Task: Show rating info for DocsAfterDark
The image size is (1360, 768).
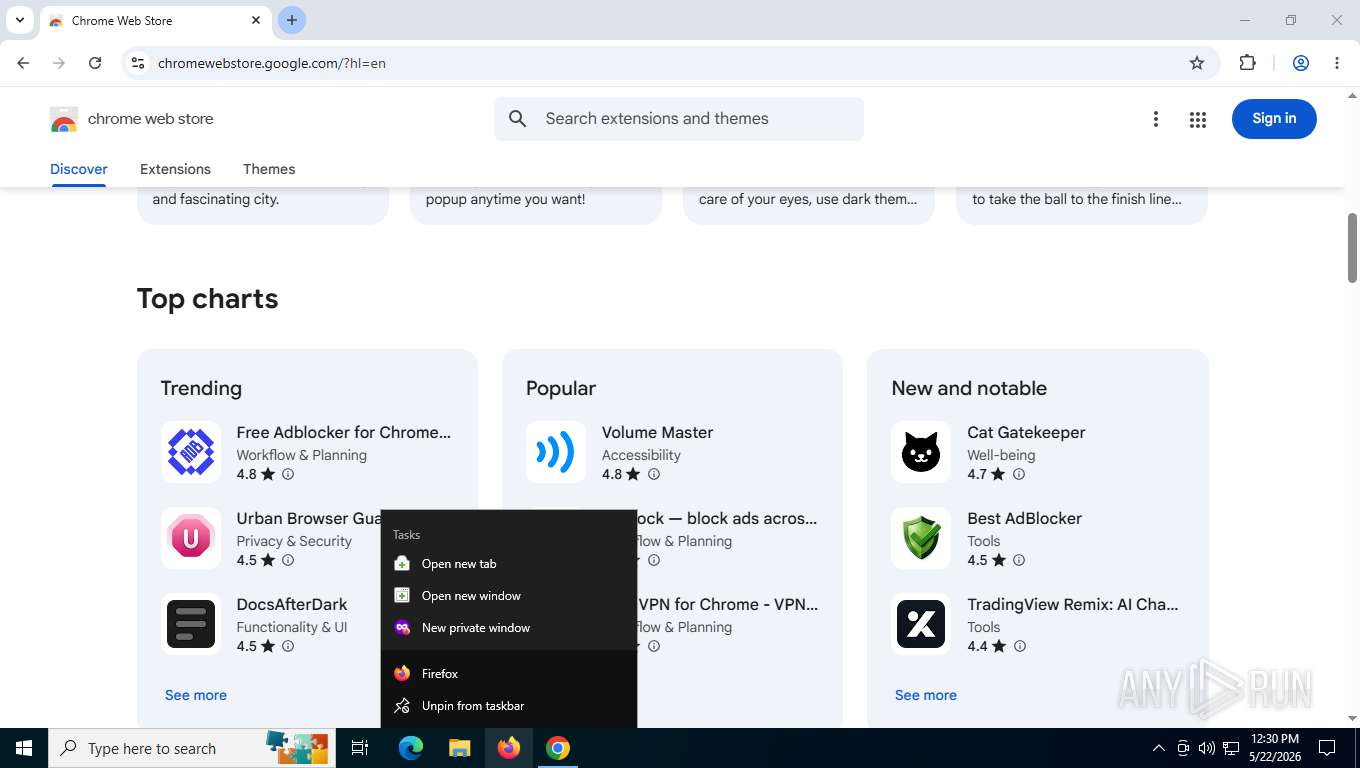Action: [288, 646]
